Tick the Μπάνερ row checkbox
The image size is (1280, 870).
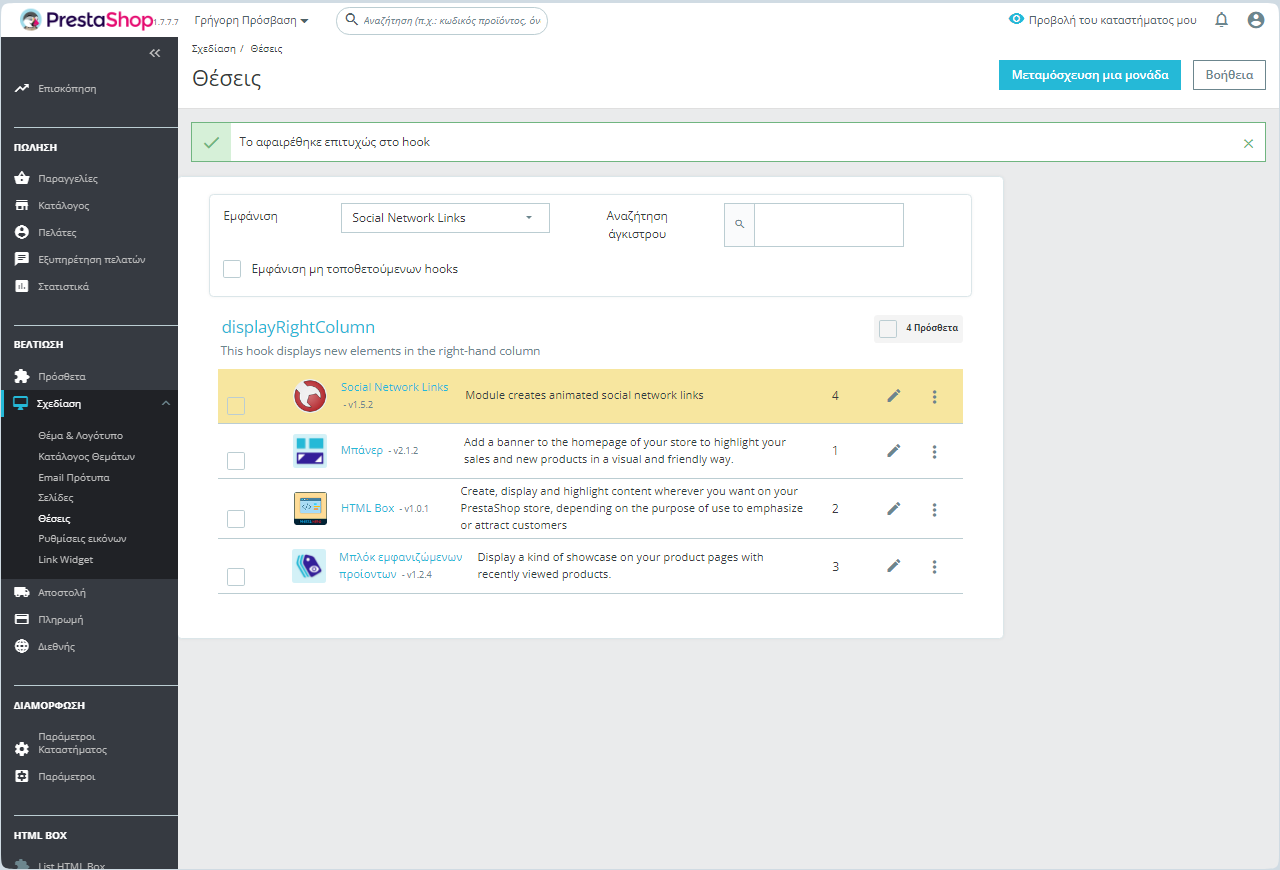coord(236,461)
